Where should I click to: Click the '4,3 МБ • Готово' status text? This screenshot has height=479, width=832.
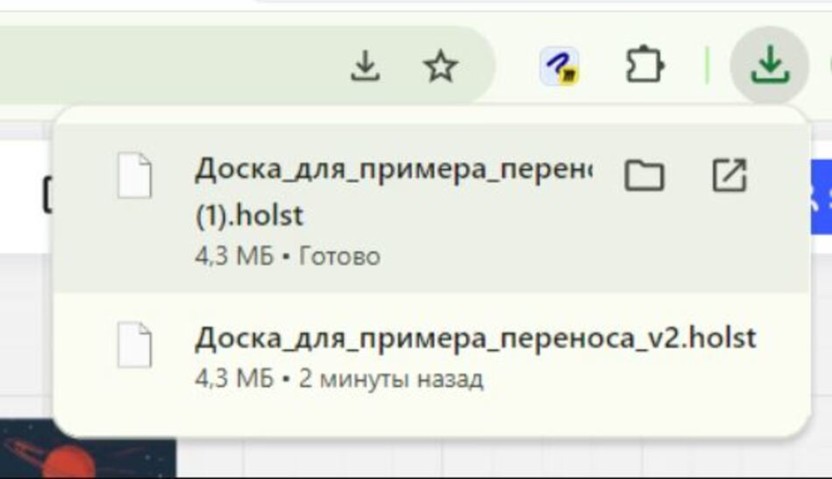[288, 256]
